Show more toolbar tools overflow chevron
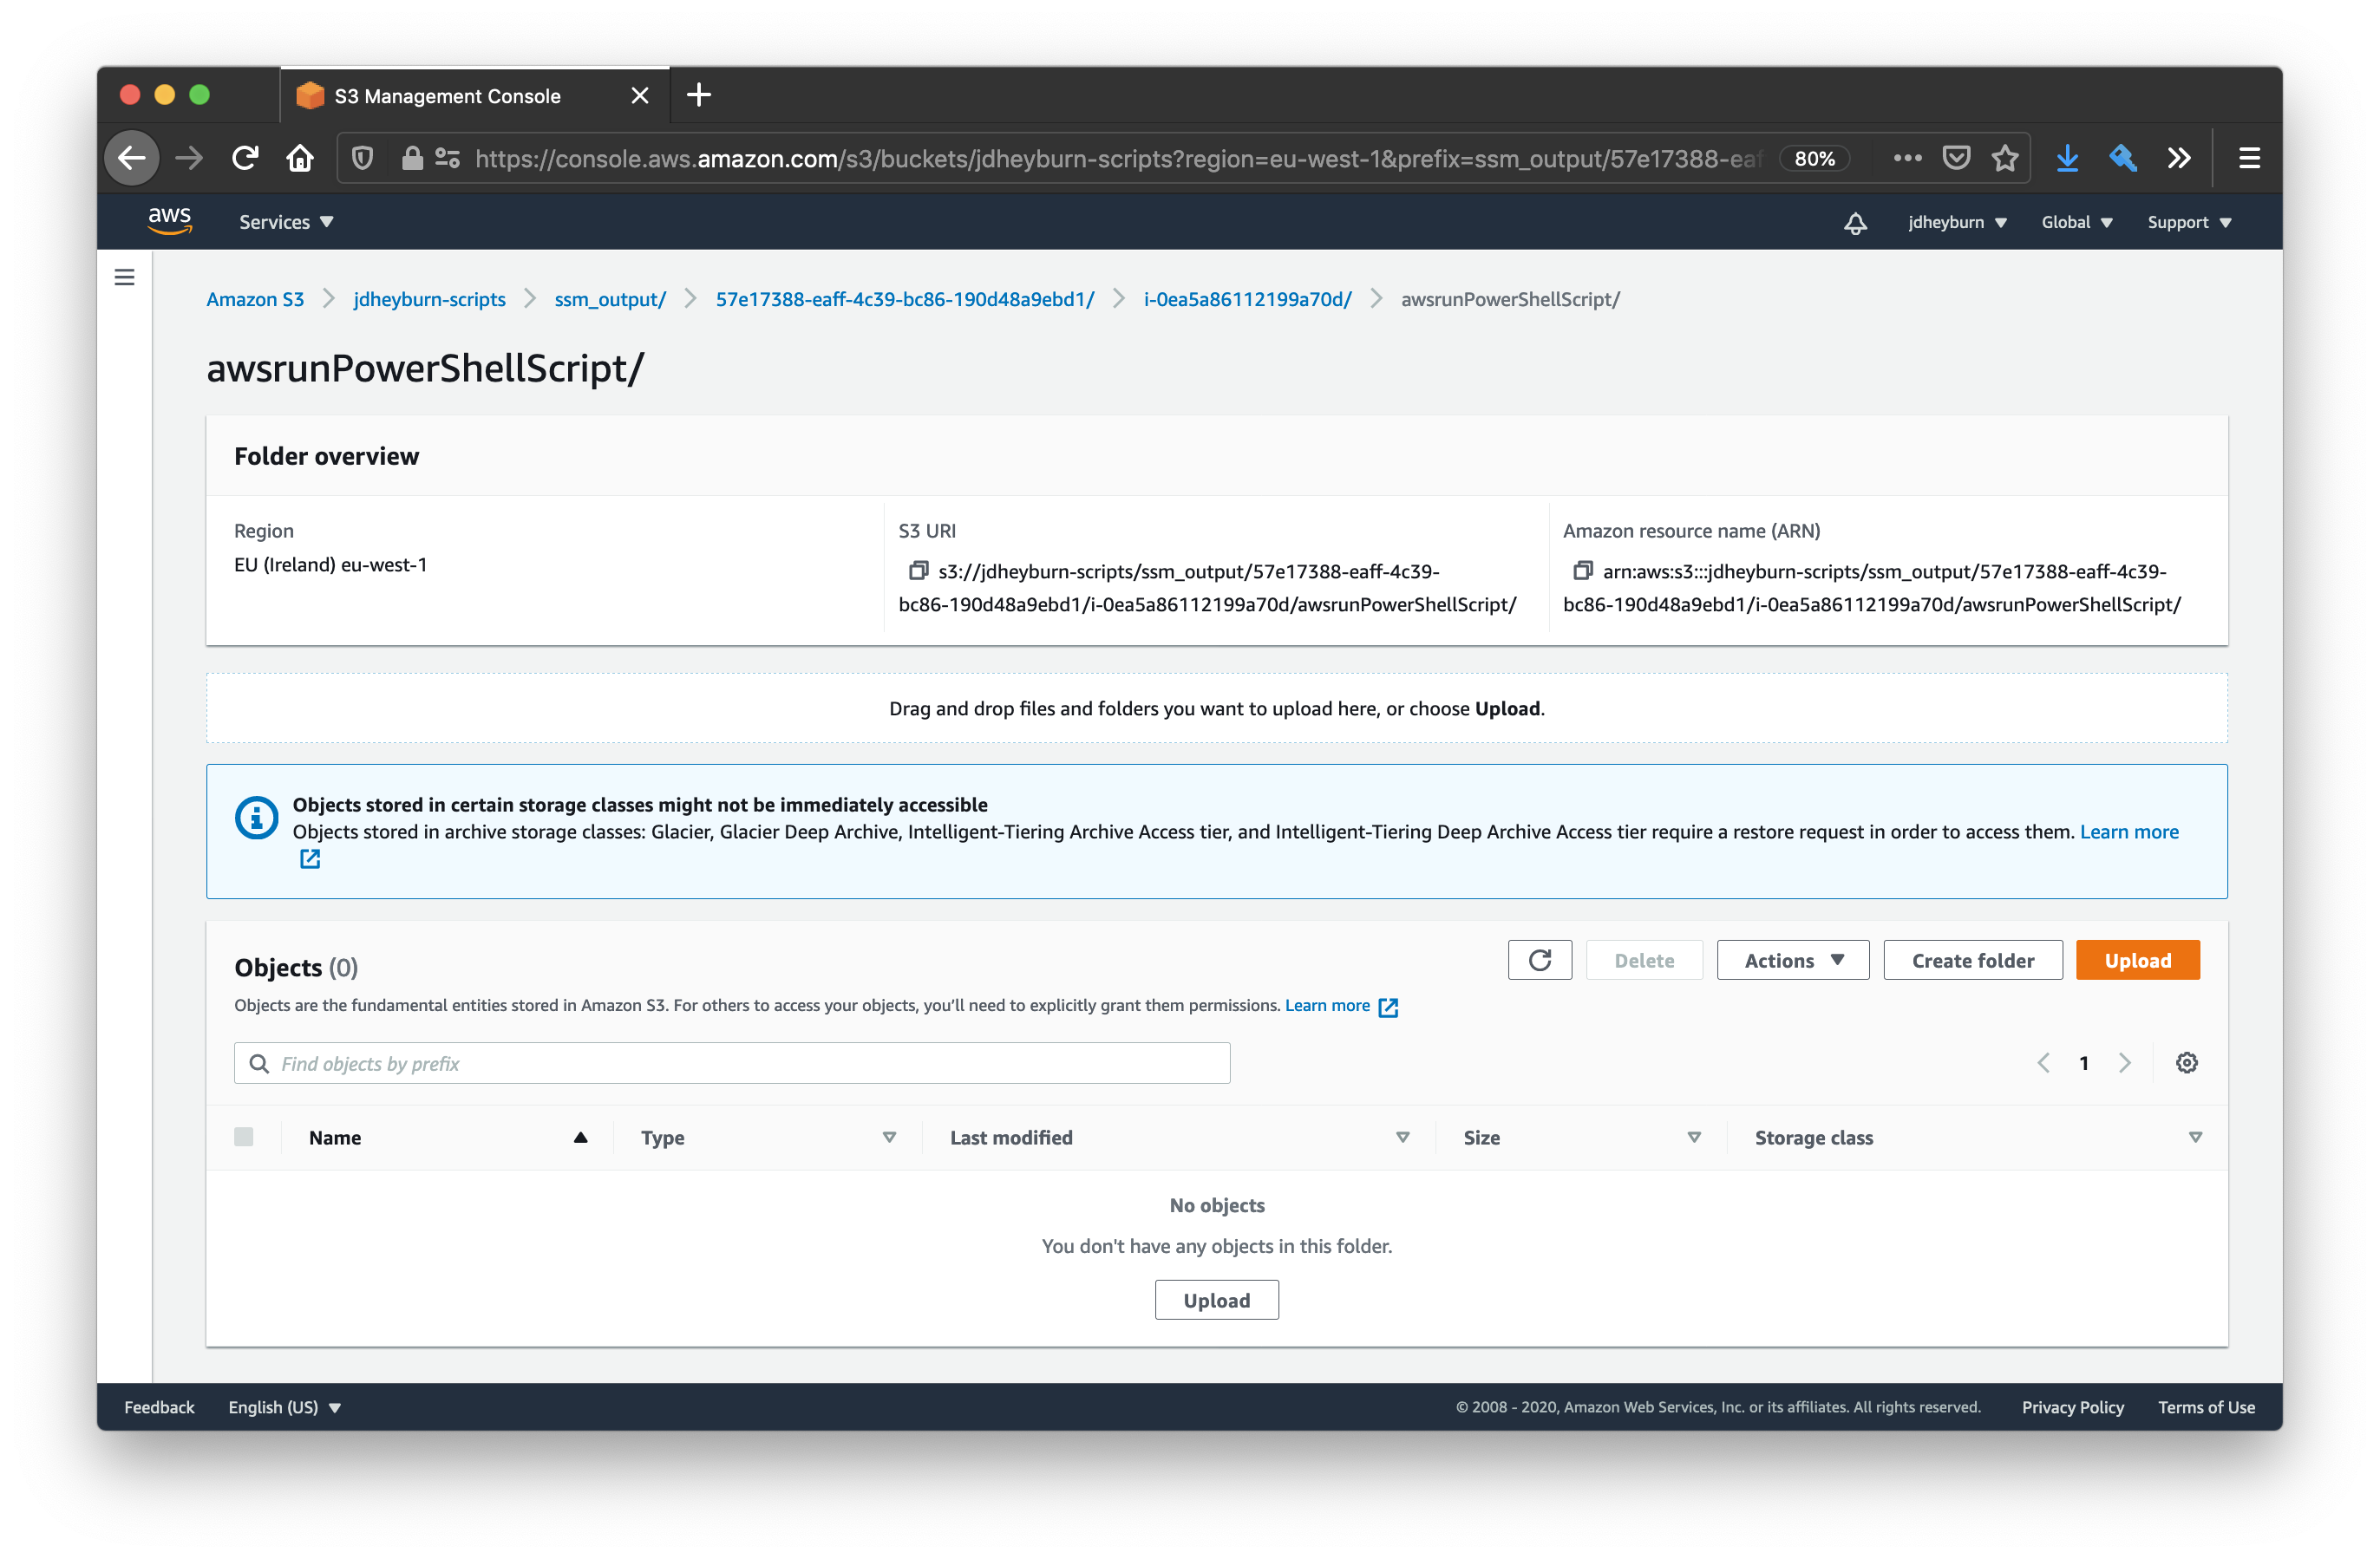Viewport: 2380px width, 1559px height. 2179,158
